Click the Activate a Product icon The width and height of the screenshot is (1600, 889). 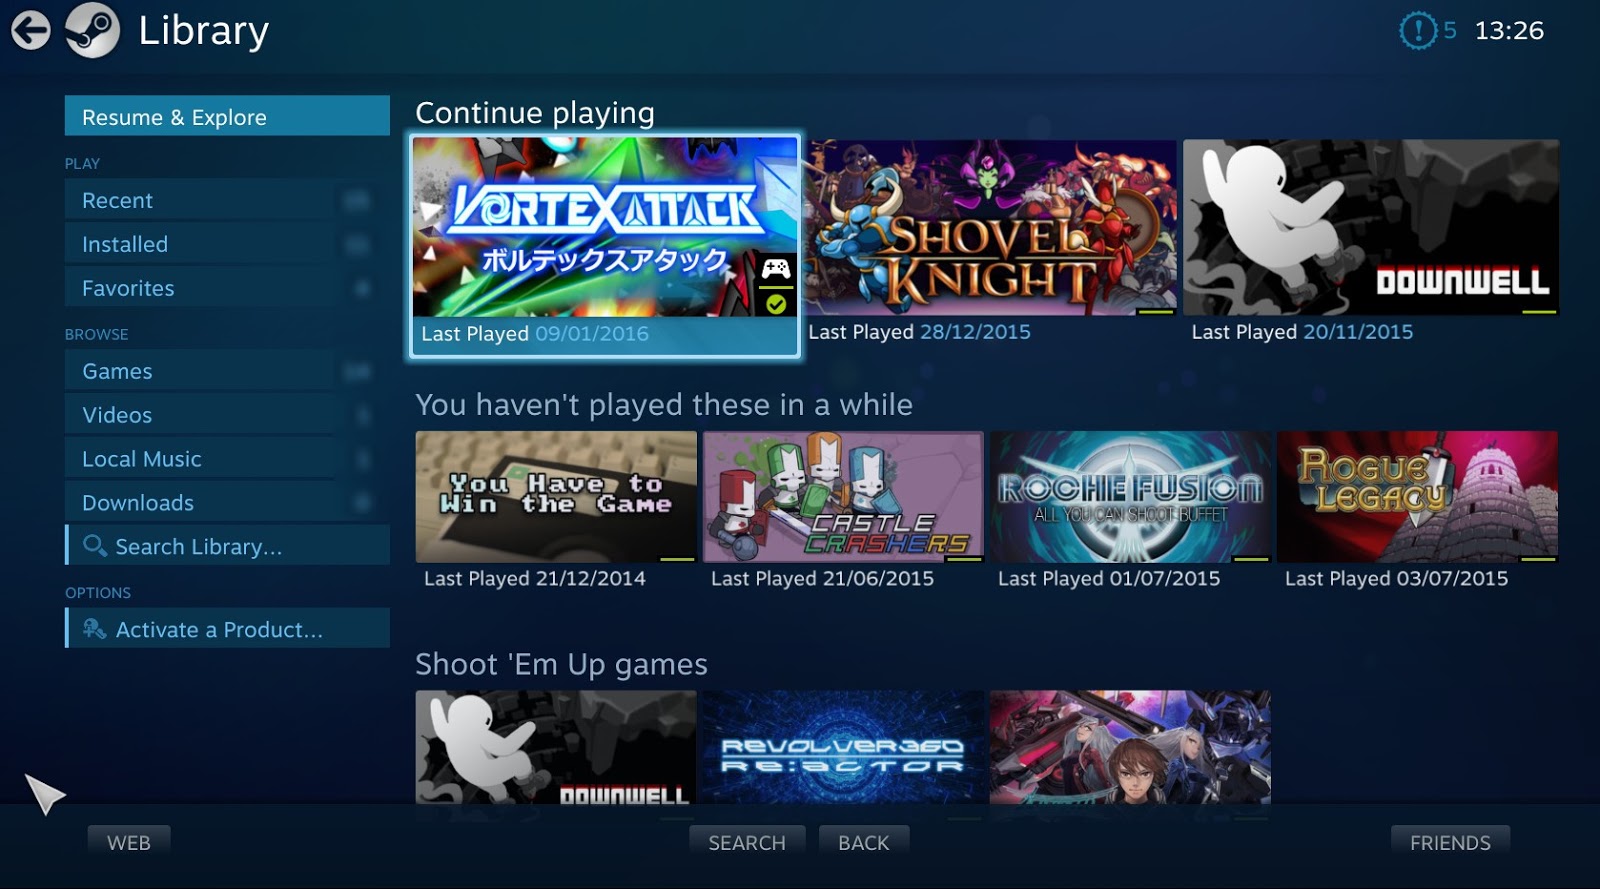pyautogui.click(x=95, y=629)
